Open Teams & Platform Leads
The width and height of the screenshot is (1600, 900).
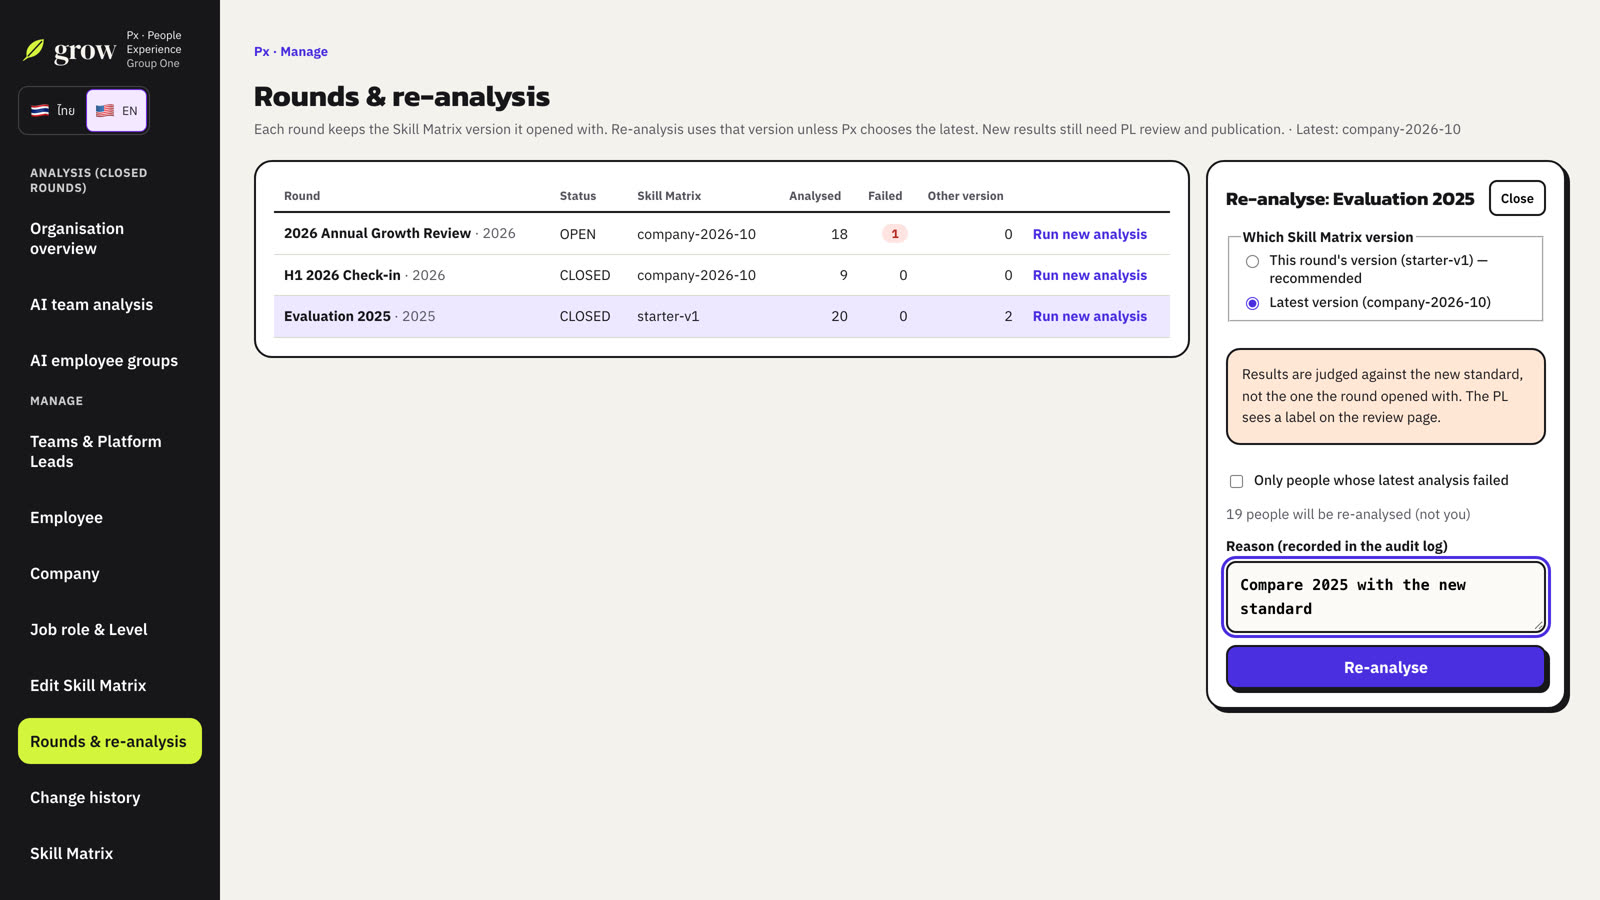(x=110, y=451)
